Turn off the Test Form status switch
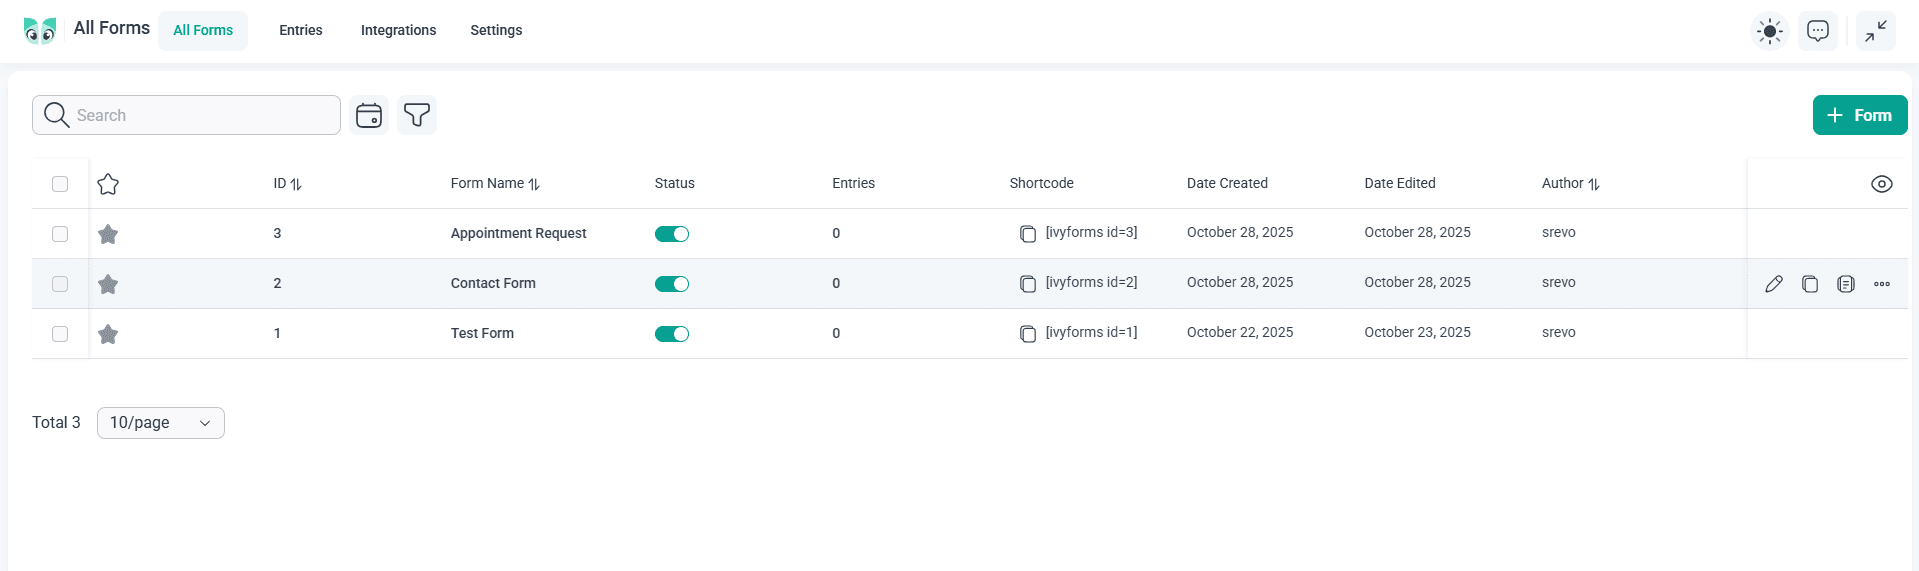Viewport: 1919px width, 571px height. tap(672, 334)
